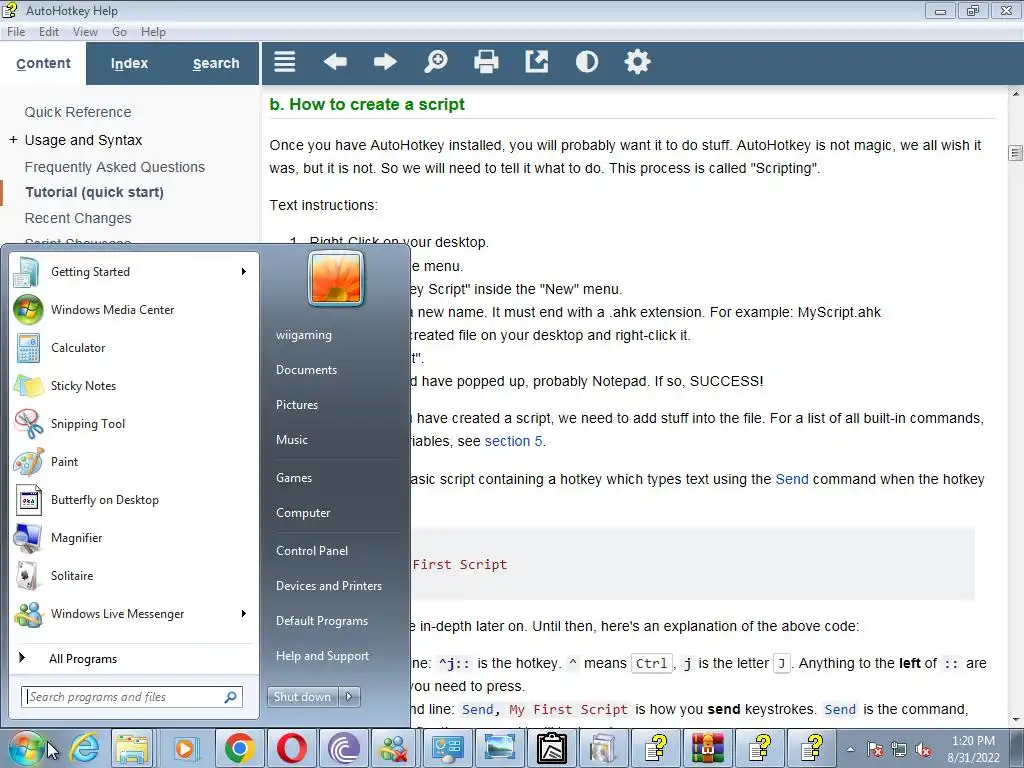Open the Go menu
Image resolution: width=1024 pixels, height=768 pixels.
click(119, 31)
